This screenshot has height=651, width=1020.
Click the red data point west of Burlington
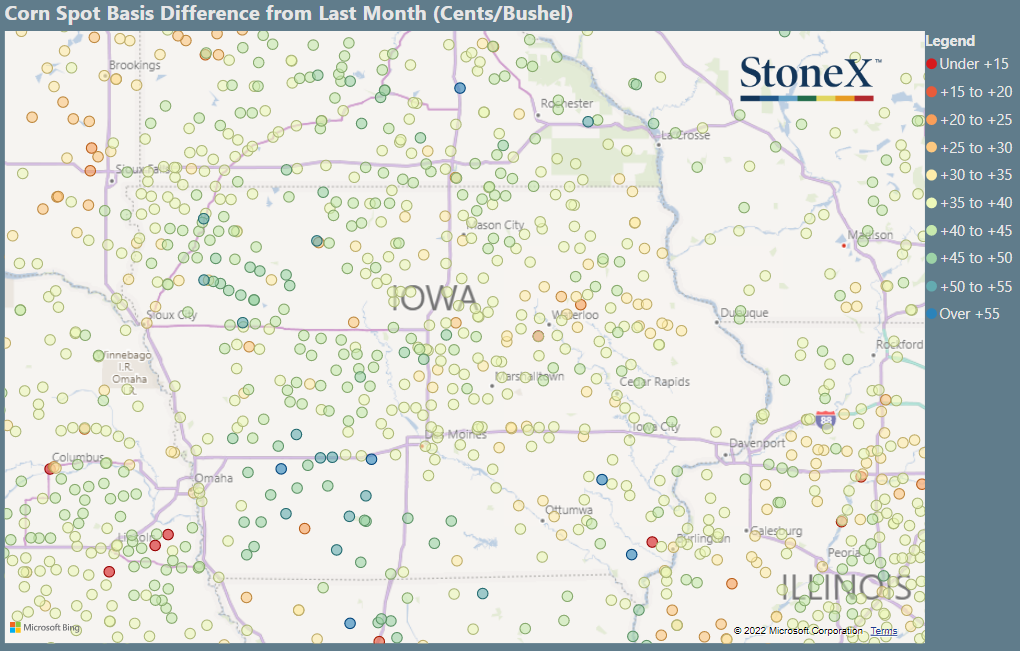point(652,542)
